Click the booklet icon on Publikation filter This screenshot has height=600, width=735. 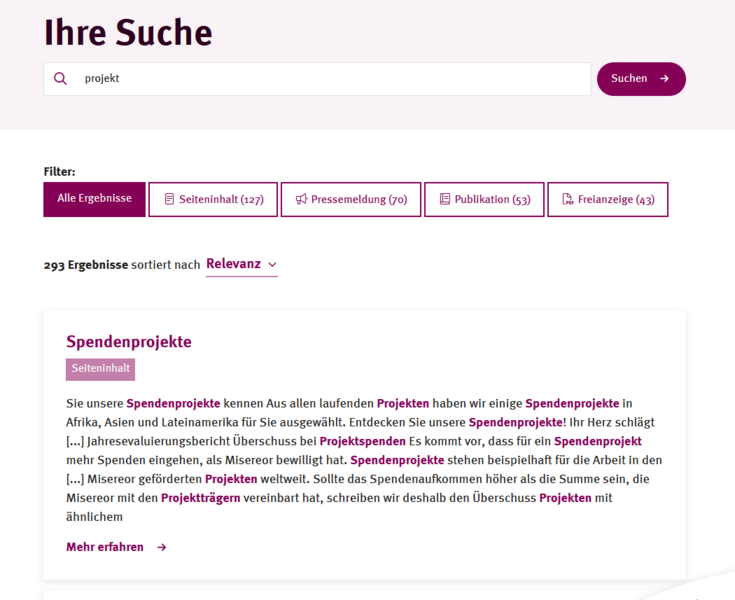click(445, 200)
